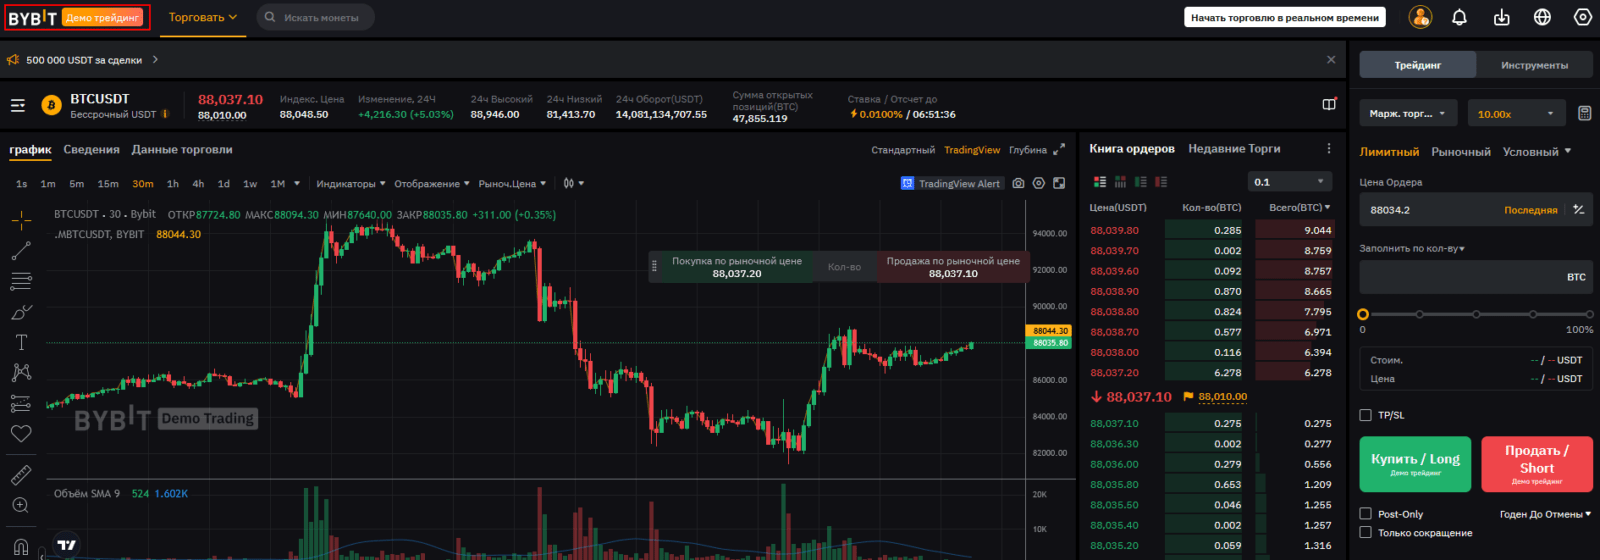The height and width of the screenshot is (560, 1600).
Task: Open the calculator icon near leverage
Action: (1584, 113)
